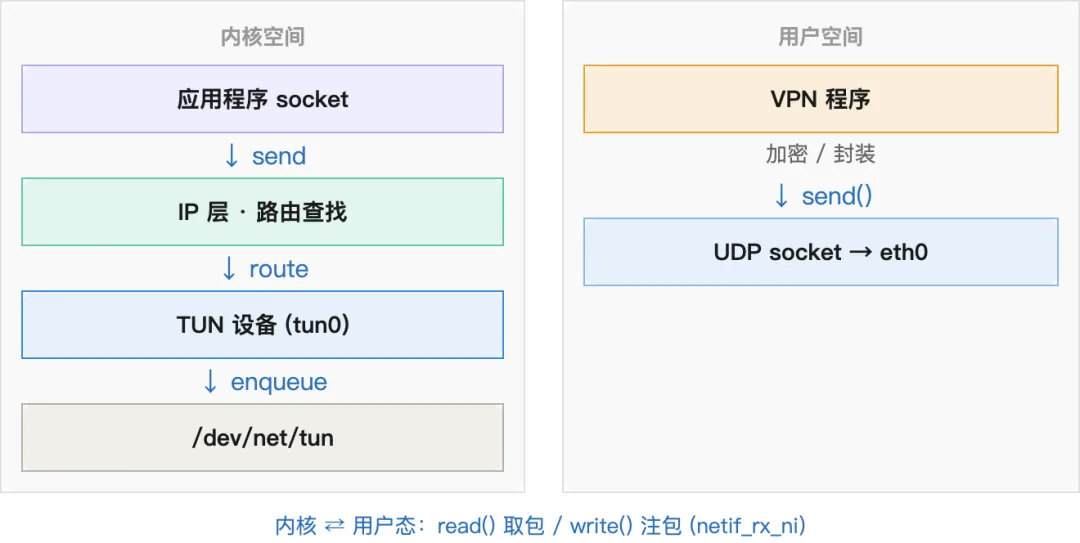
Task: Click the 应用程序 socket box
Action: point(262,99)
